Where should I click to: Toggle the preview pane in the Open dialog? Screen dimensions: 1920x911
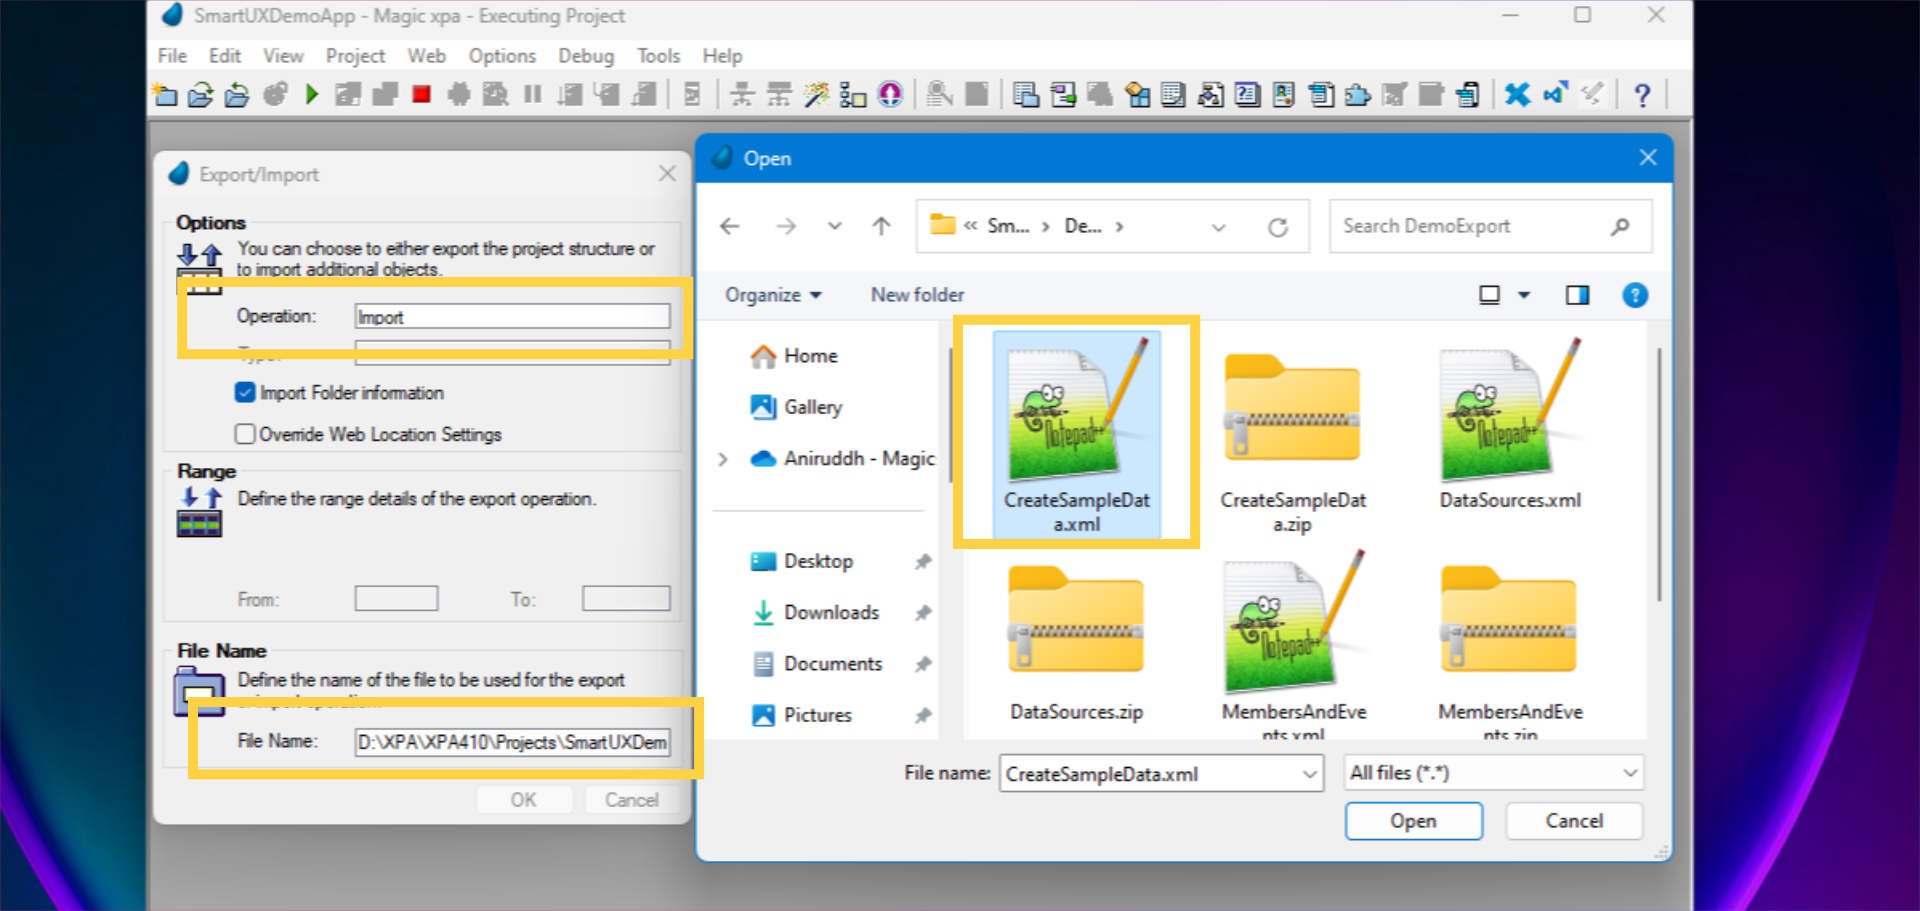(1578, 294)
